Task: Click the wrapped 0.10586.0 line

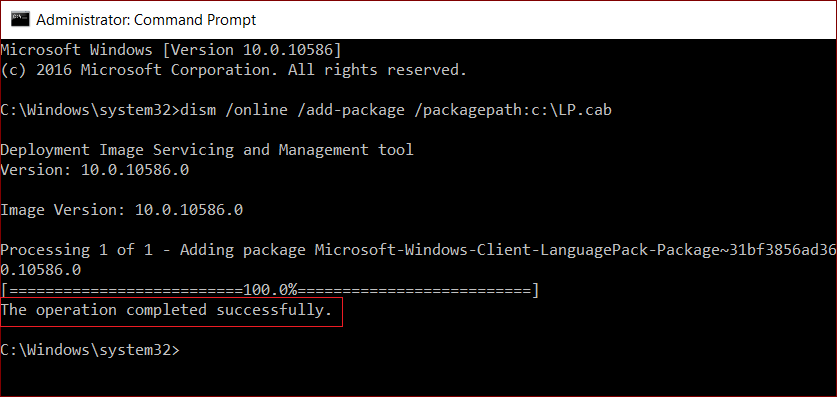Action: point(41,270)
